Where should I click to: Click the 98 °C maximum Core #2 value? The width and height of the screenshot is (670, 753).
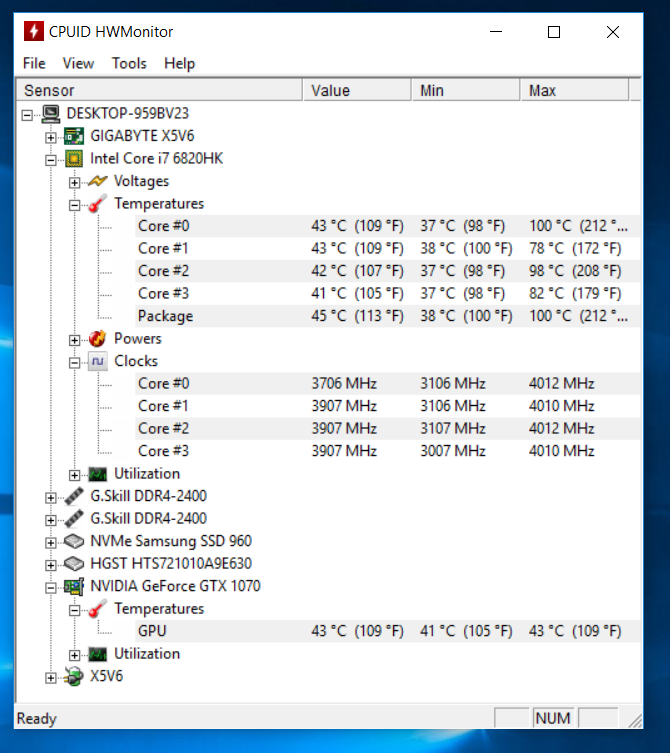coord(575,271)
